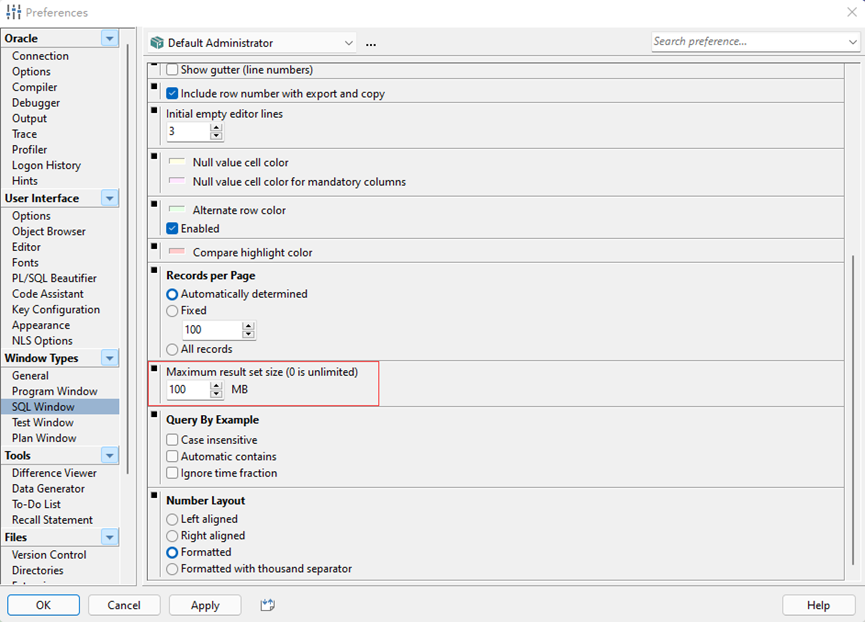Viewport: 865px width, 622px height.
Task: Click the black marker beside Maximum result set size
Action: click(154, 369)
